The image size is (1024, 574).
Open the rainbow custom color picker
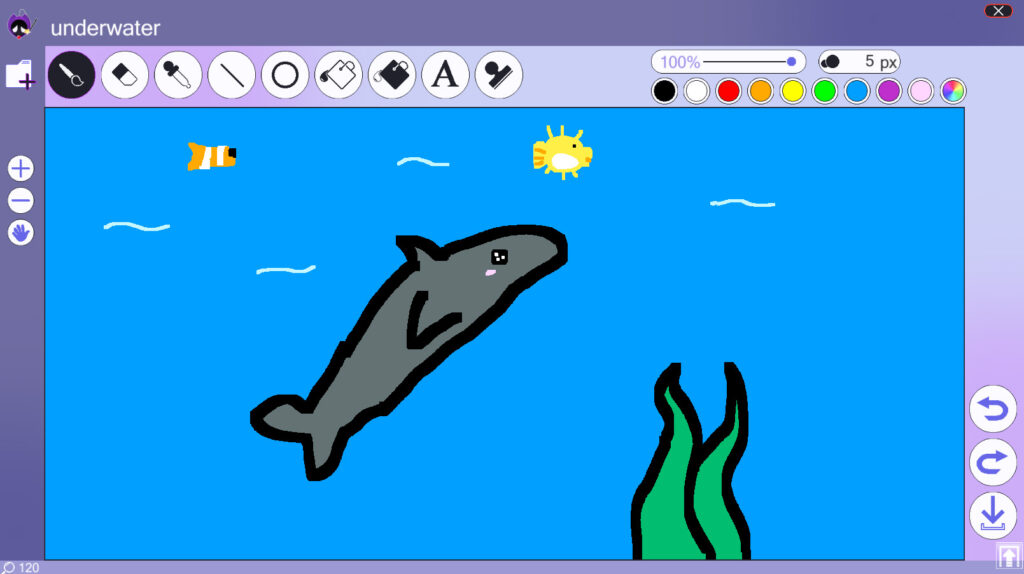point(953,91)
